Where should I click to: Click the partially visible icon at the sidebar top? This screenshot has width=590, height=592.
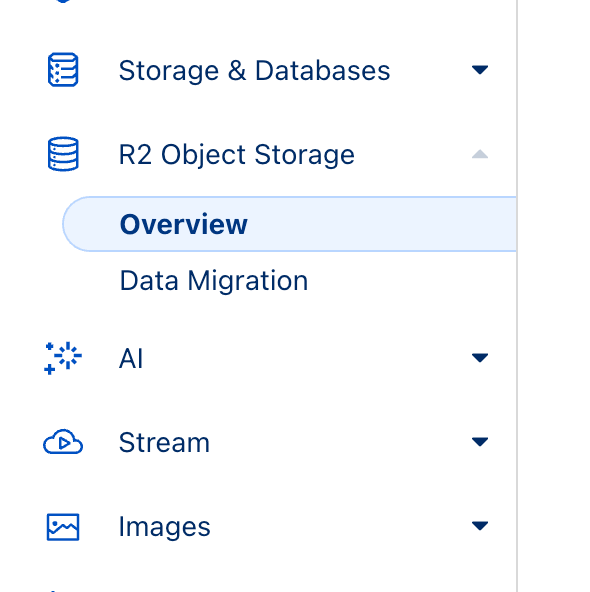pyautogui.click(x=63, y=1)
